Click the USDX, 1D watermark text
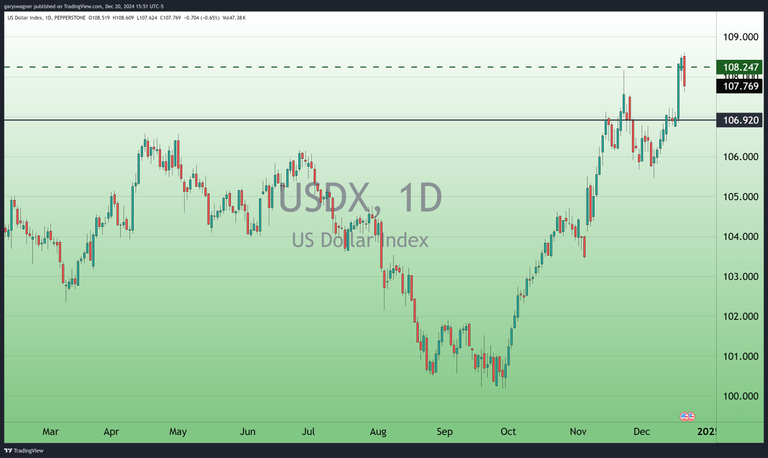This screenshot has height=458, width=768. coord(359,198)
